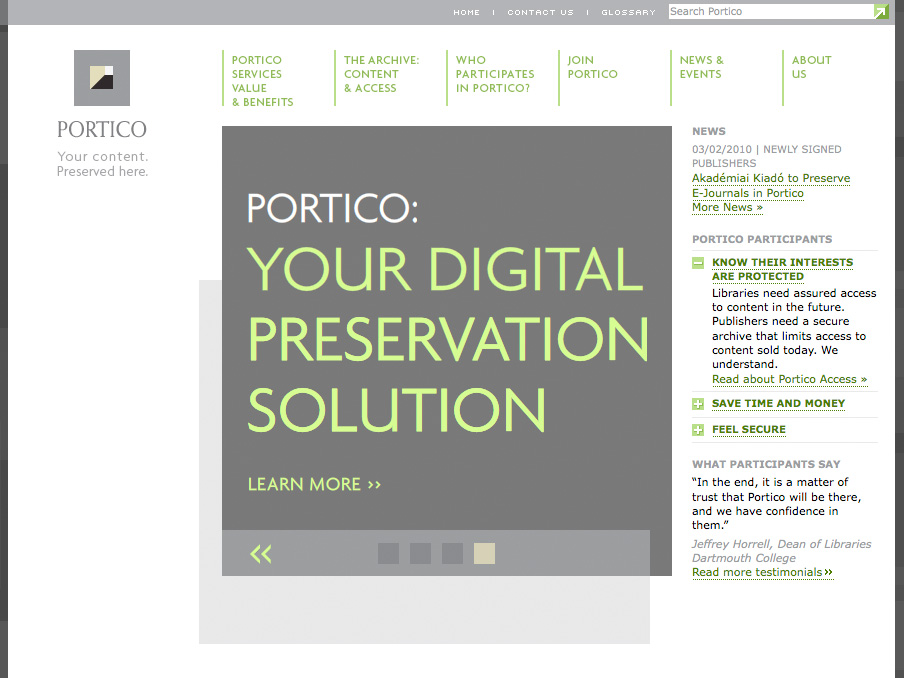Select the first slide indicator square
The height and width of the screenshot is (678, 904).
tap(388, 553)
